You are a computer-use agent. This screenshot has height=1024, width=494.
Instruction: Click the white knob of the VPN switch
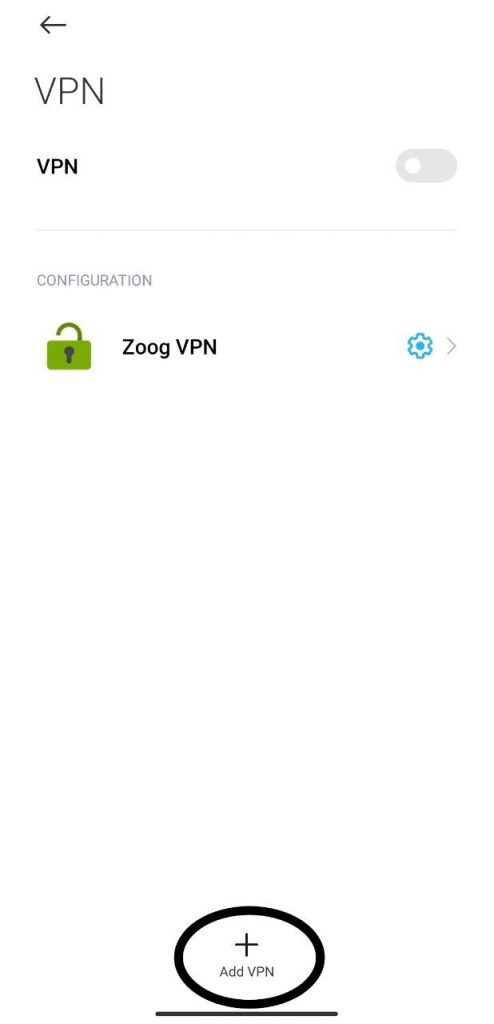tap(412, 166)
